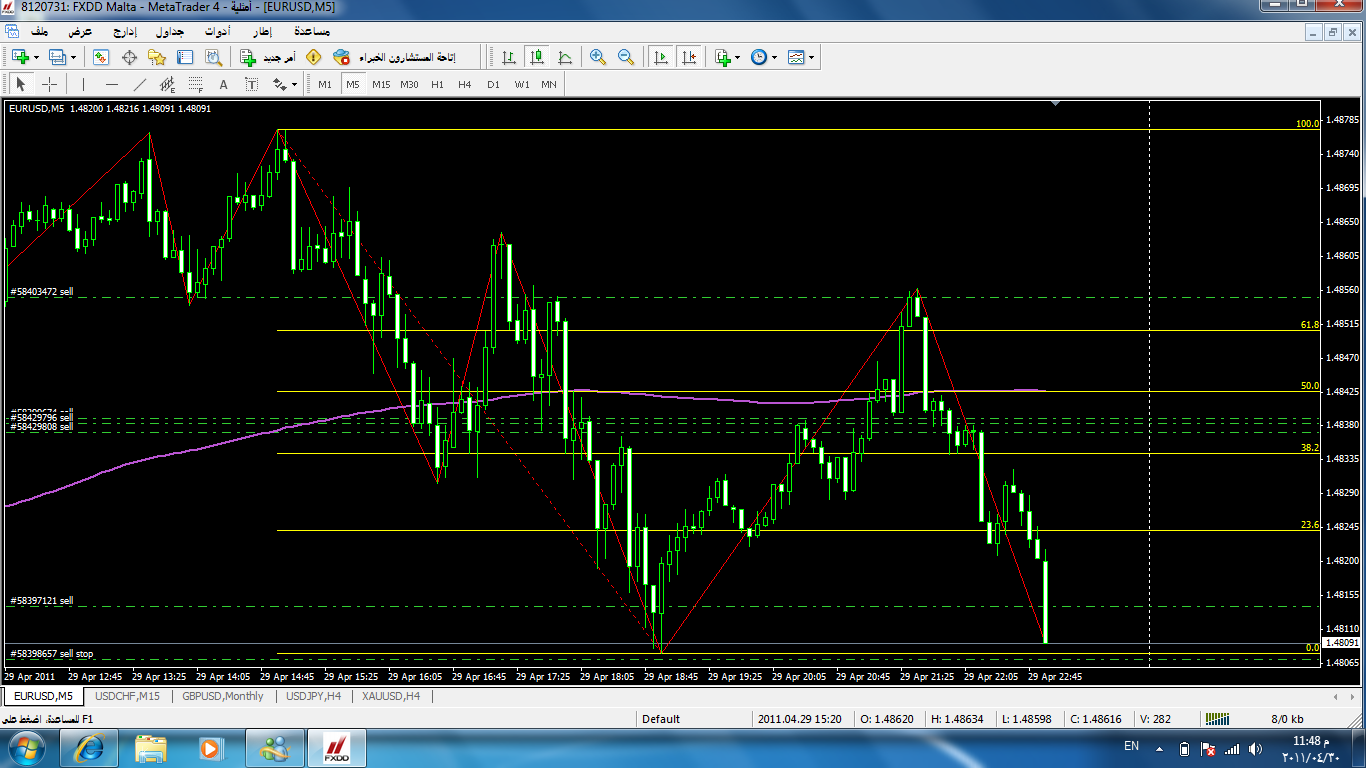Screen dimensions: 1366x768
Task: Switch to the GBPUSD,Monthly chart tab
Action: pos(224,696)
